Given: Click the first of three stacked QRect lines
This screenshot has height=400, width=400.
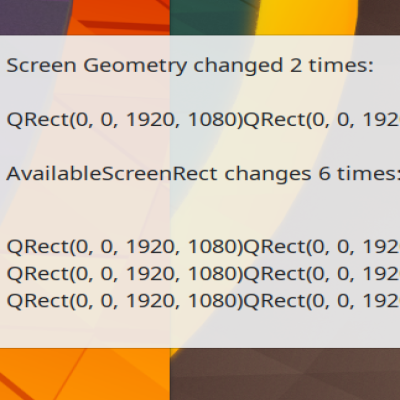Looking at the screenshot, I should [203, 247].
